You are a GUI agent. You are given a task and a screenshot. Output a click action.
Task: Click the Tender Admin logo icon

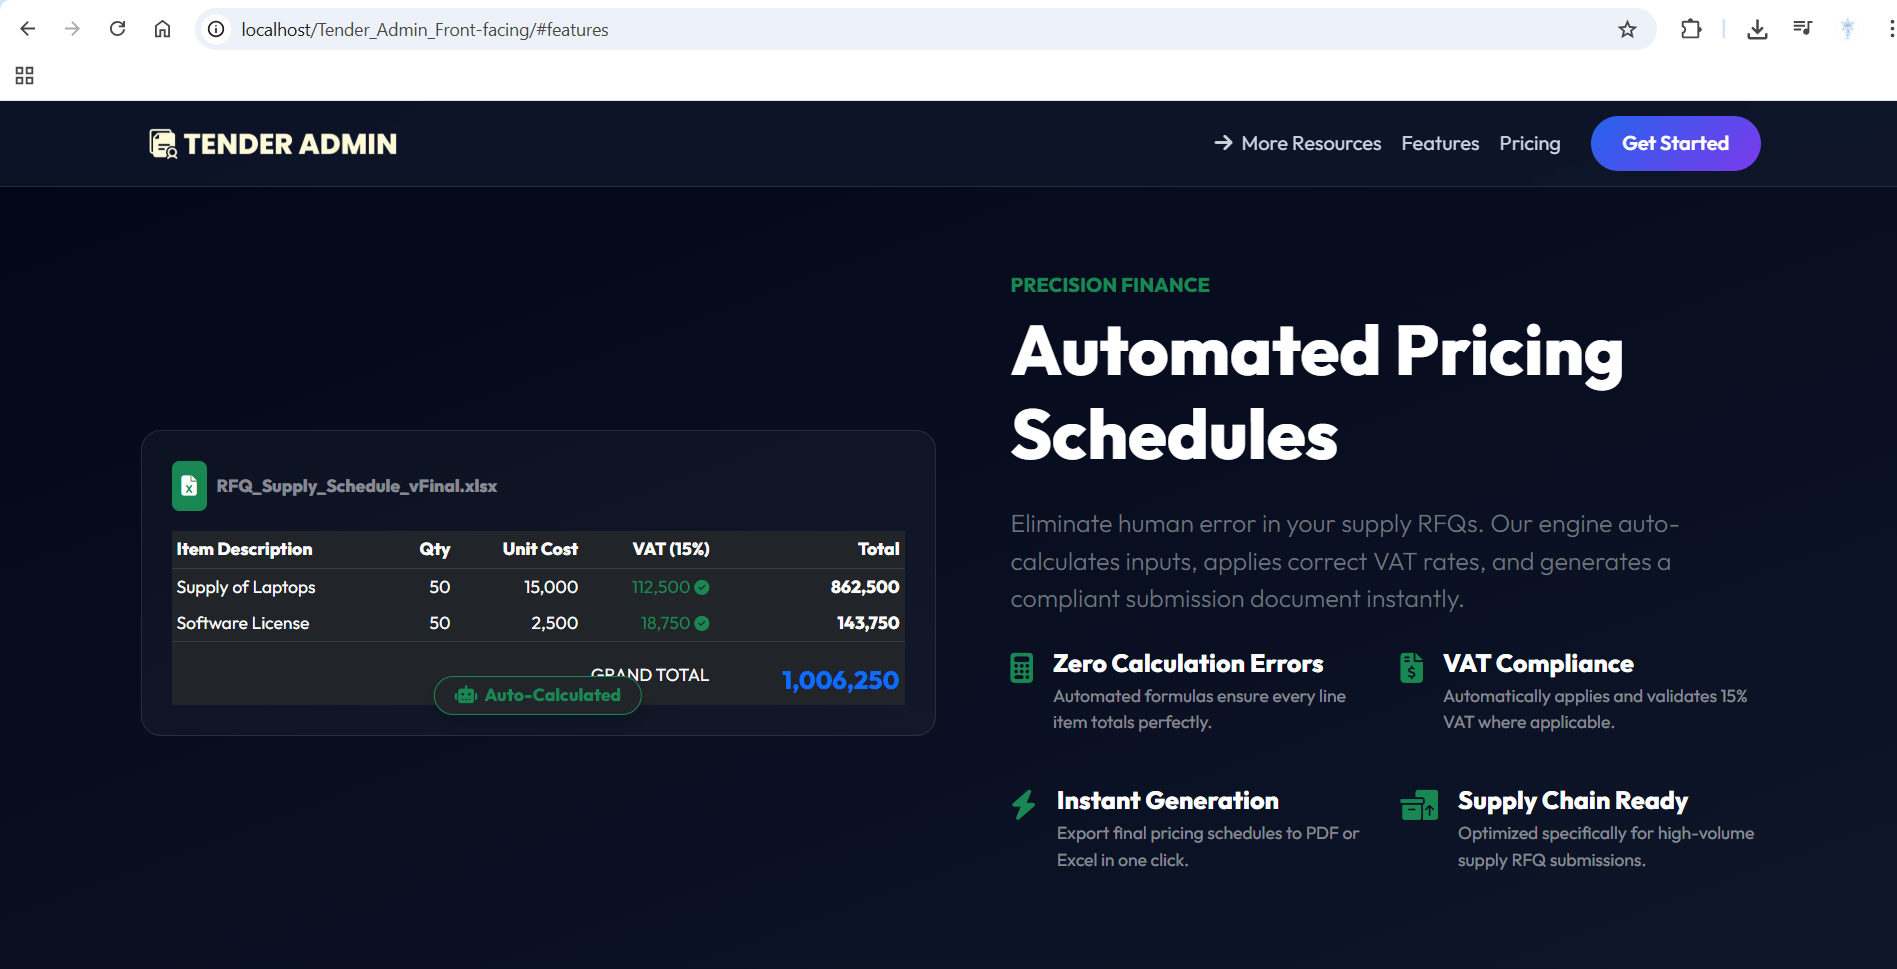(163, 144)
